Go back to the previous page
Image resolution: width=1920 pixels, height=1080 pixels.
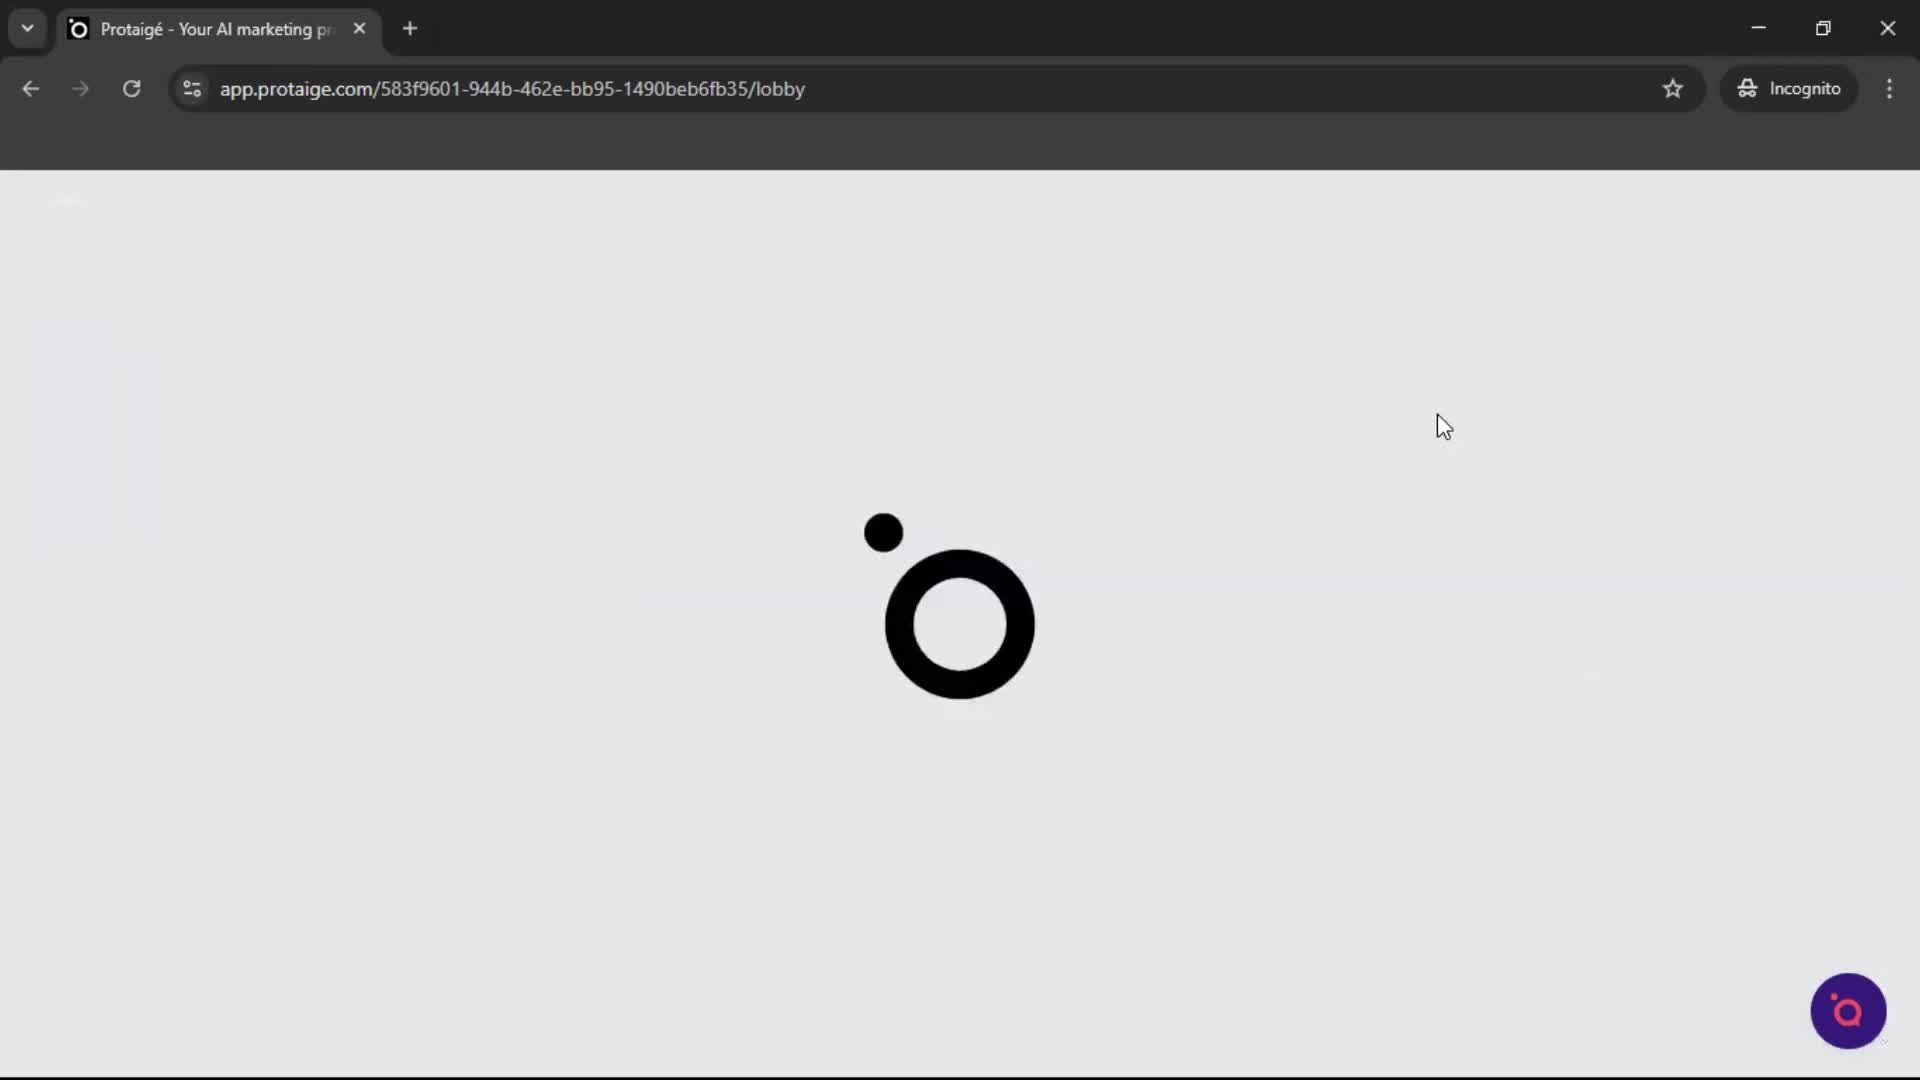(x=31, y=88)
